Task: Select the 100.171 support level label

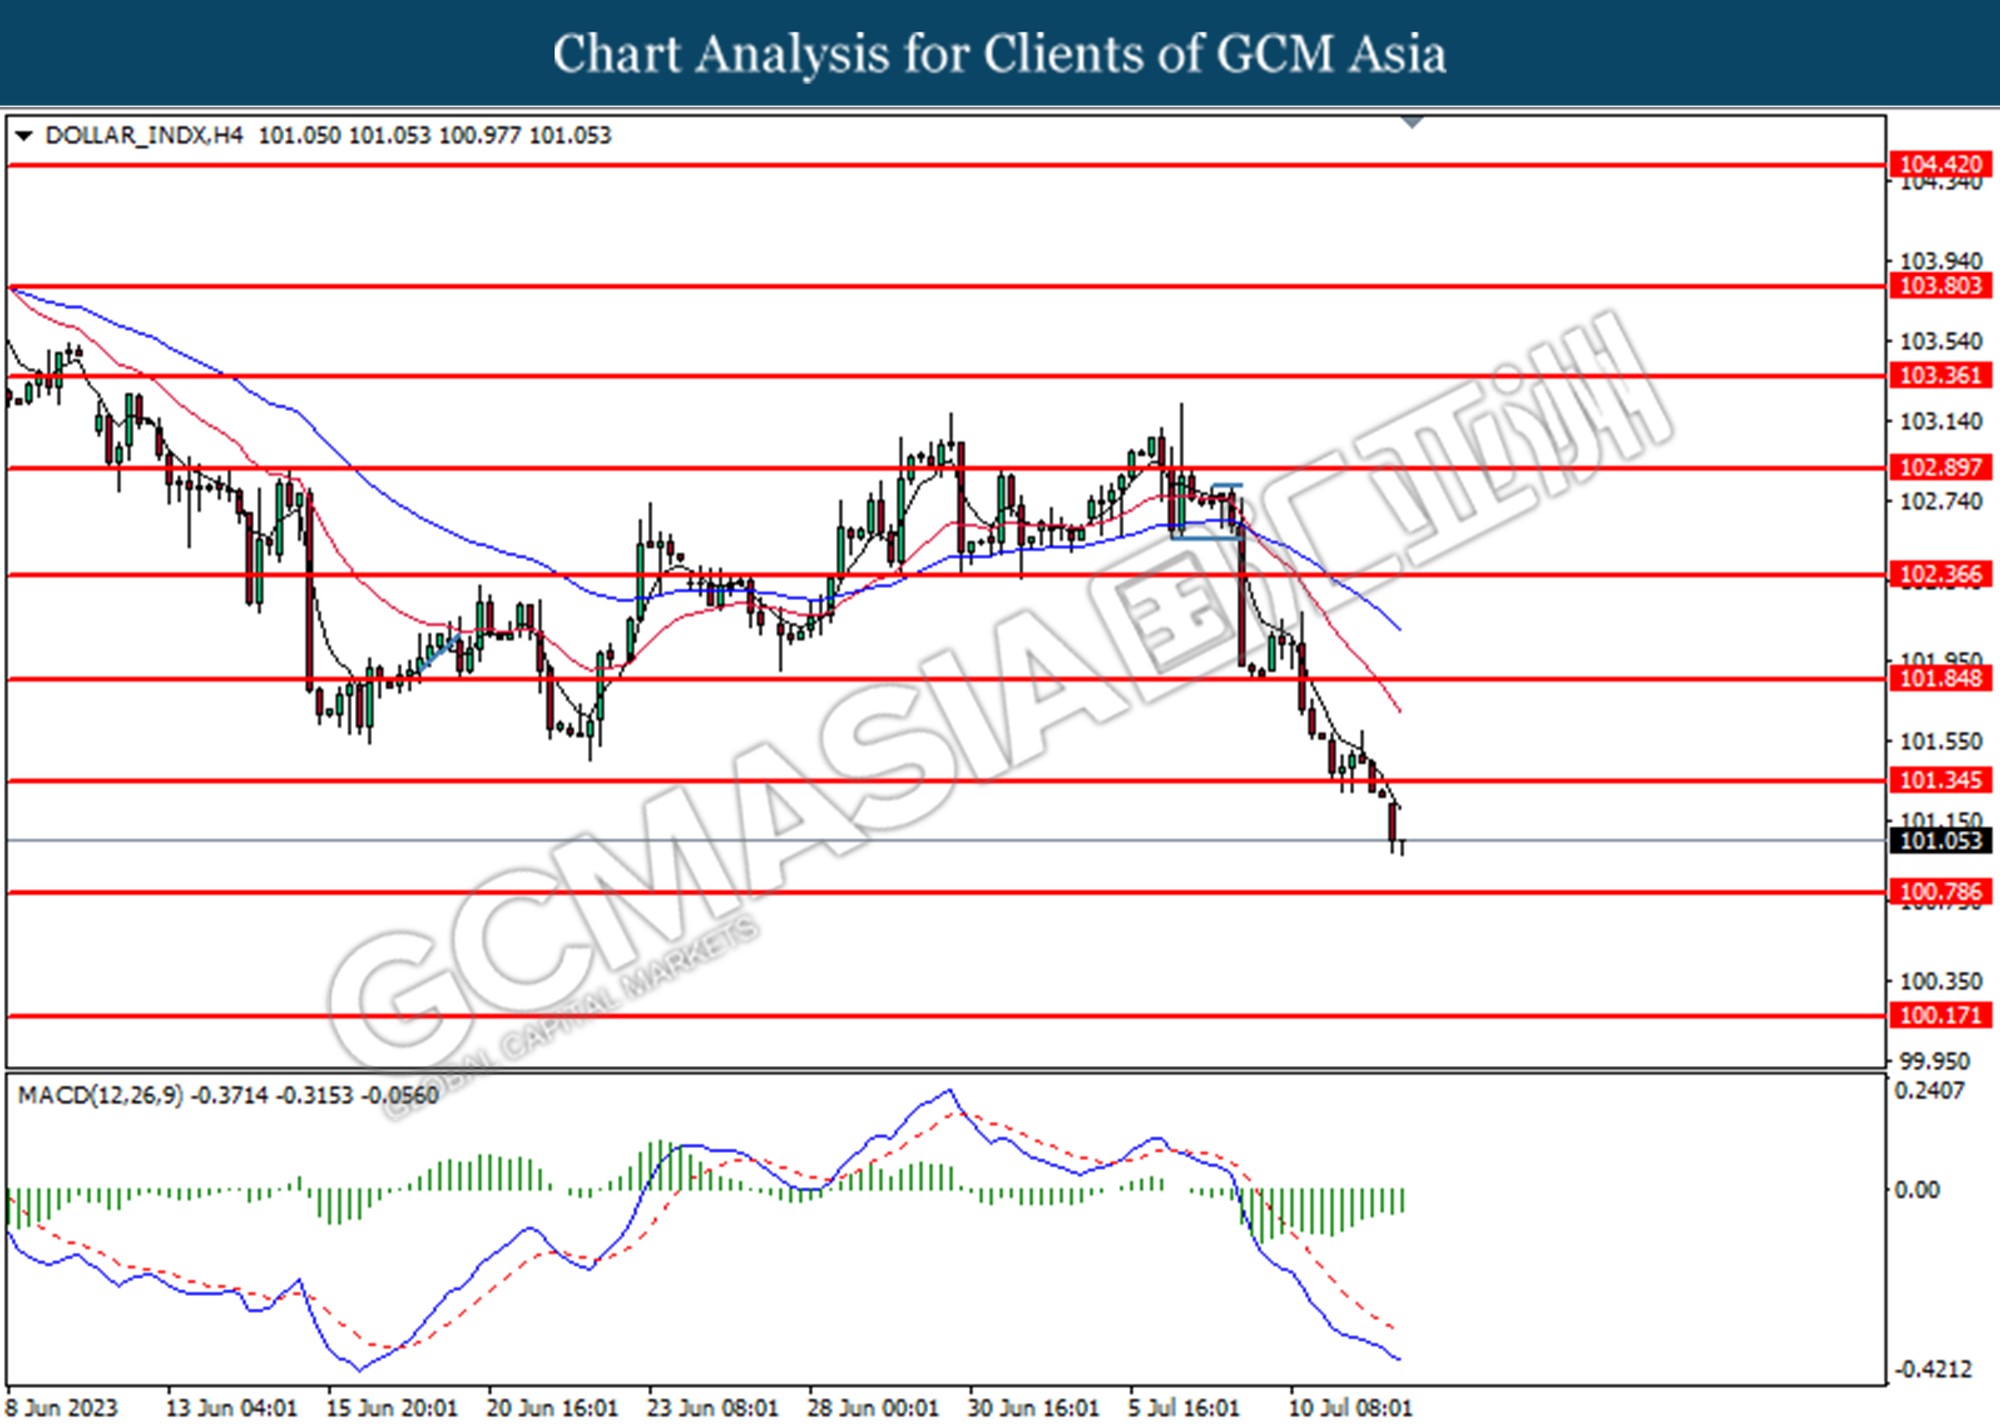Action: pyautogui.click(x=1940, y=1016)
